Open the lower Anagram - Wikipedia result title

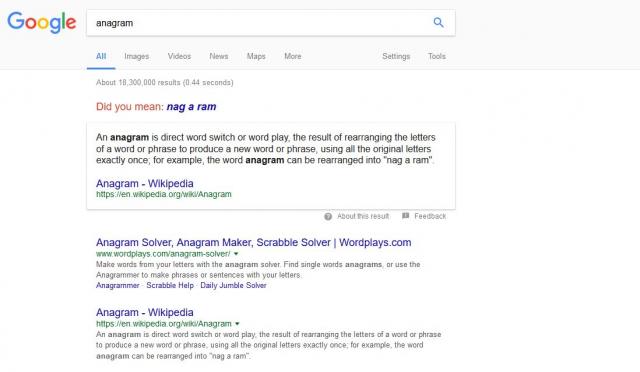[144, 312]
